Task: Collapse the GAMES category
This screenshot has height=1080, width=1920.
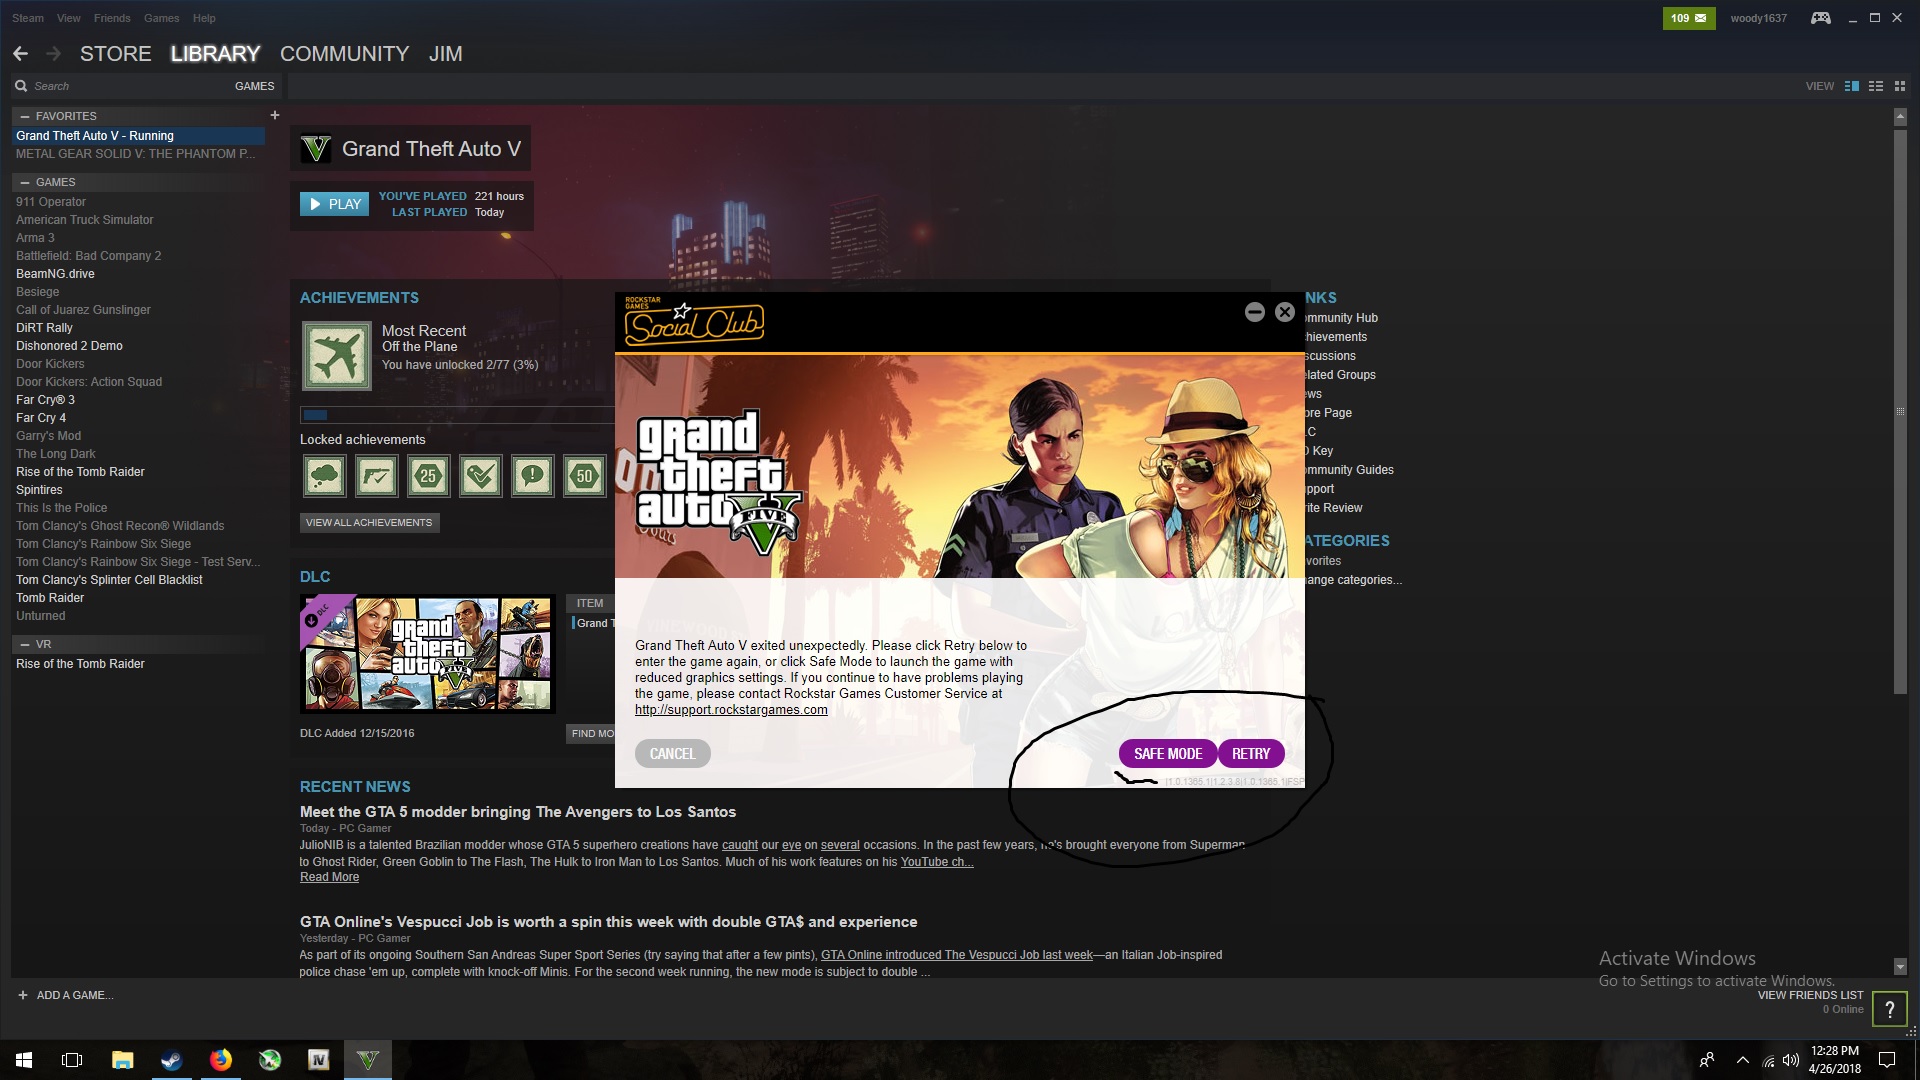Action: [25, 182]
